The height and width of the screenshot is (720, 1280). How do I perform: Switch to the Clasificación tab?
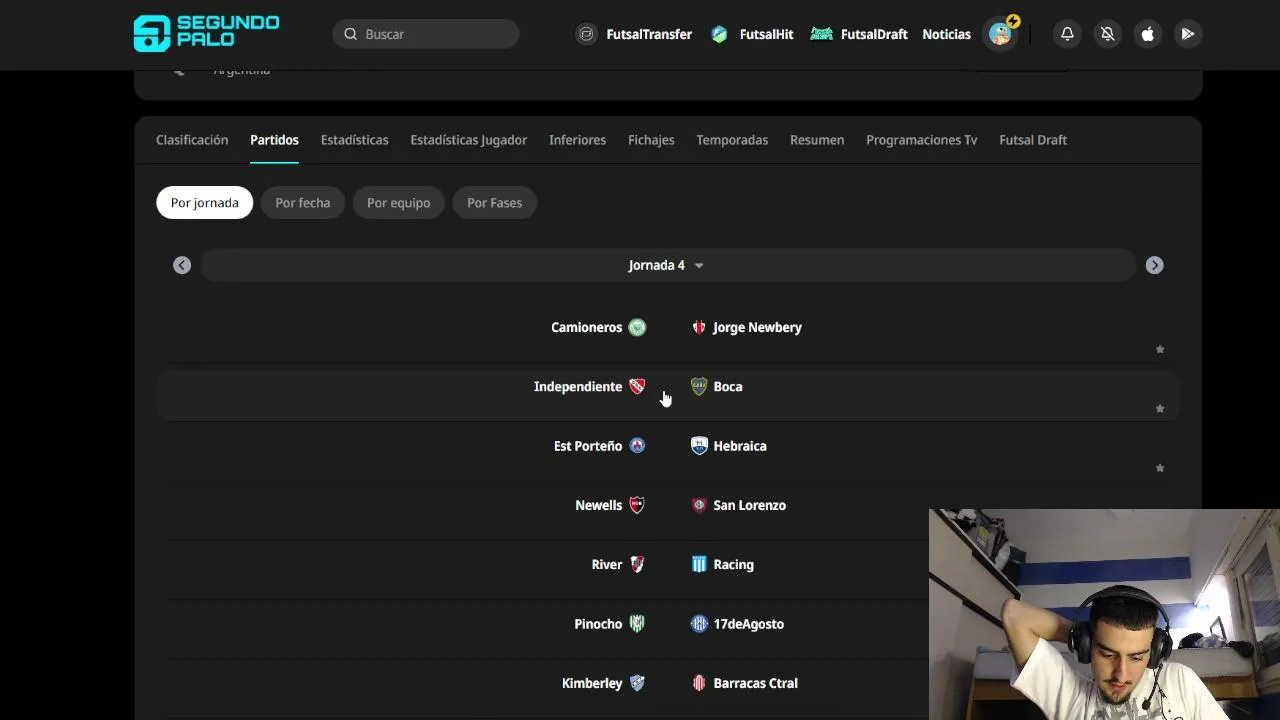point(192,140)
